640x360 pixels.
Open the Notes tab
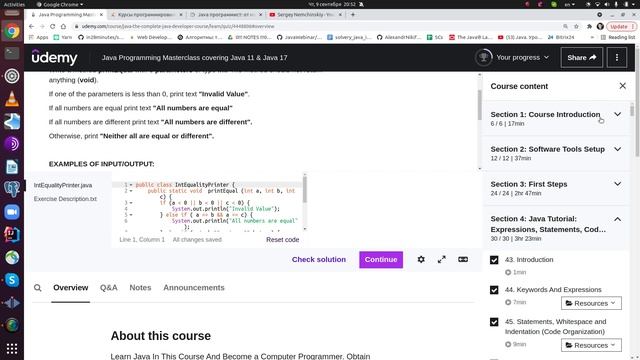point(140,288)
